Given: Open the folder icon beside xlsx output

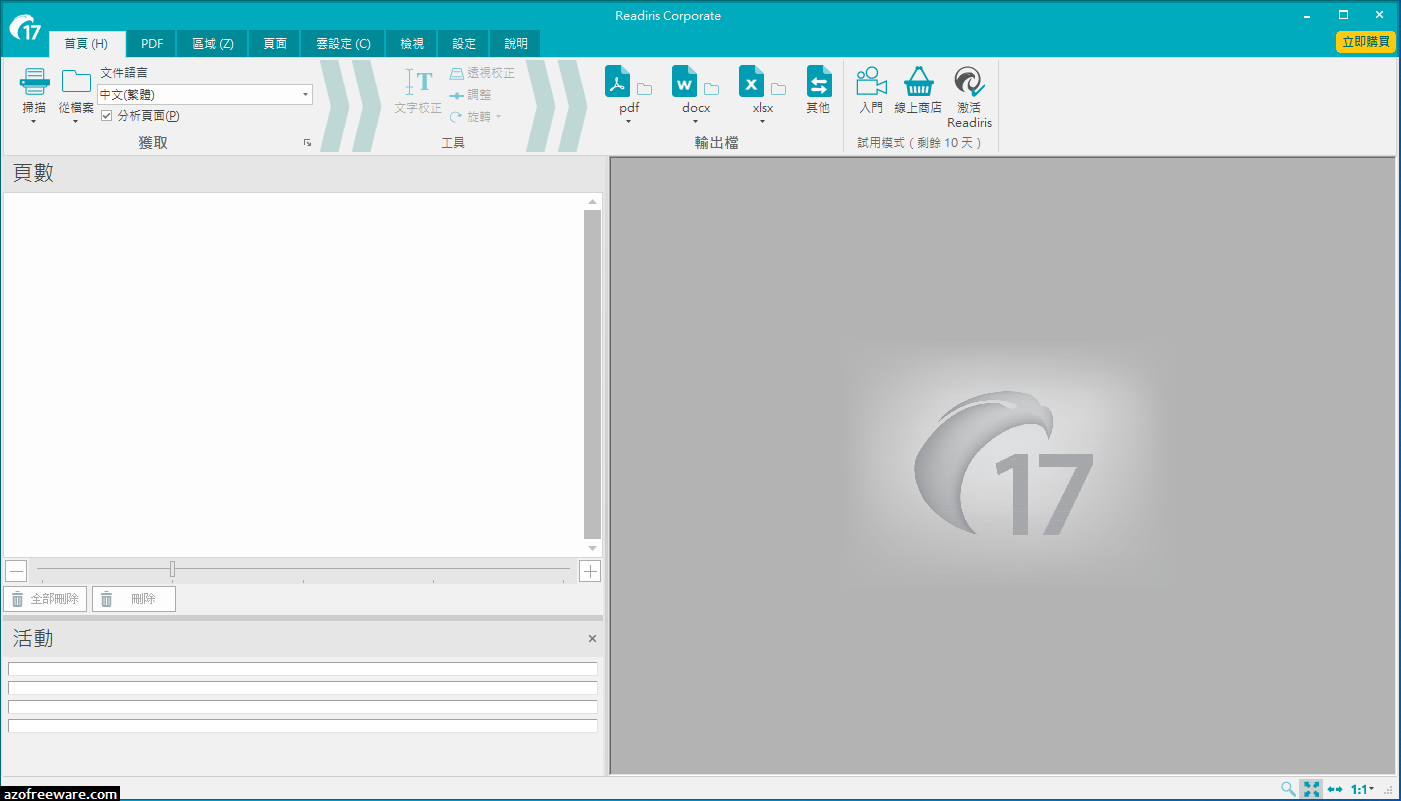Looking at the screenshot, I should (x=778, y=89).
